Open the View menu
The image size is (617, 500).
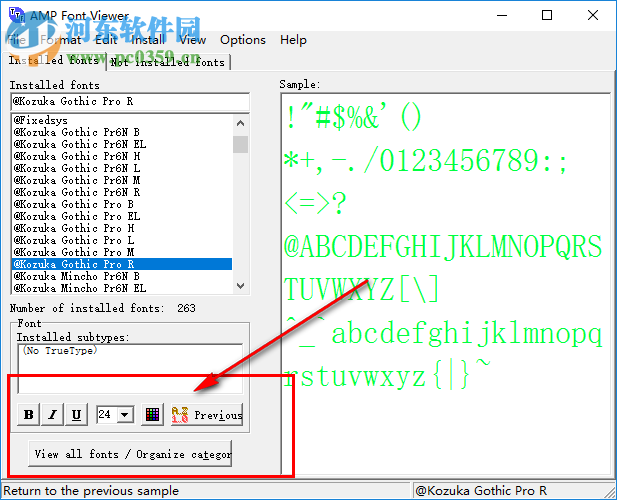click(x=193, y=40)
